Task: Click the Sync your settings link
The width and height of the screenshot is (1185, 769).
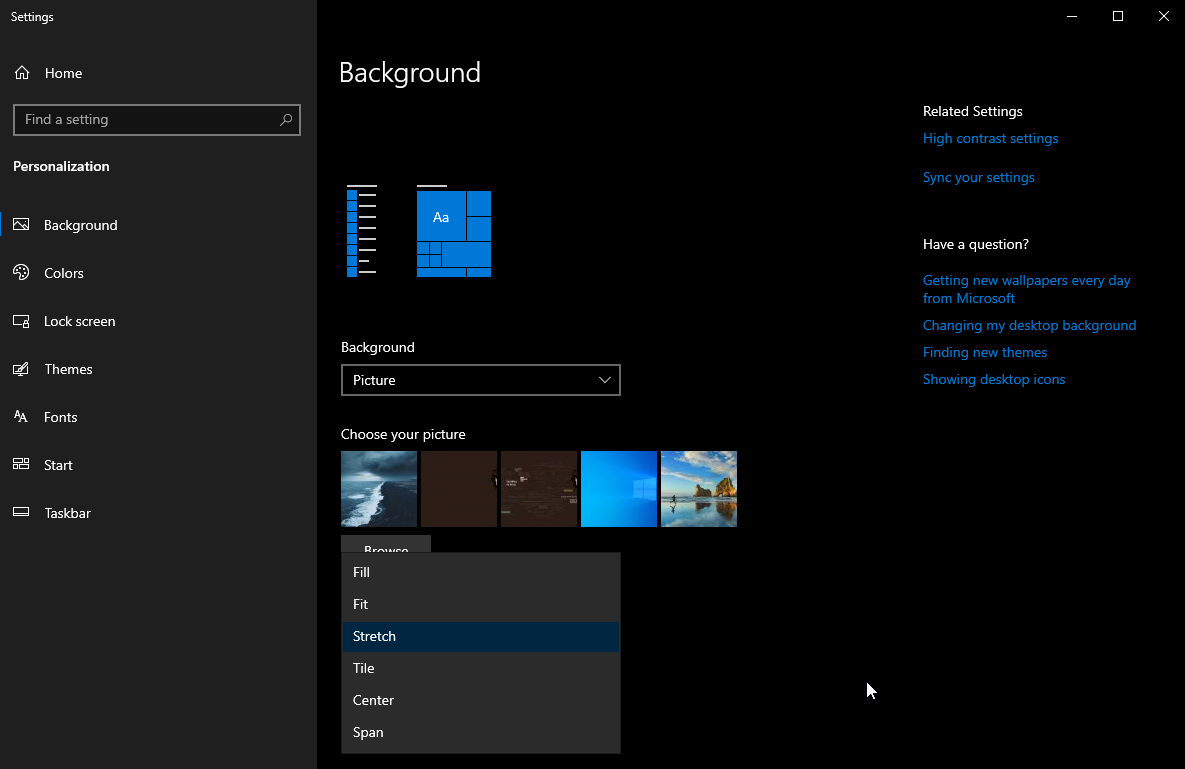Action: coord(978,177)
